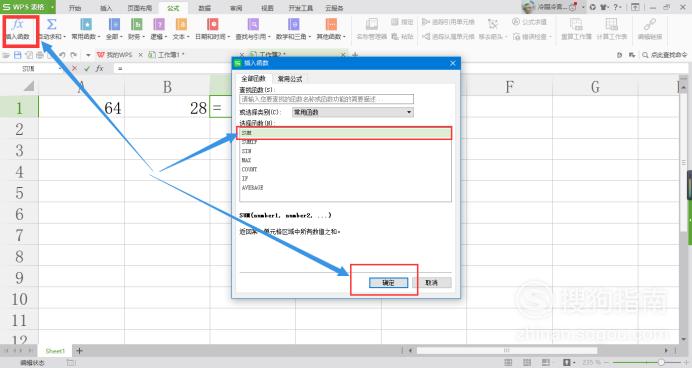This screenshot has height=368, width=692.
Task: Expand the user account dropdown arrow
Action: (583, 7)
